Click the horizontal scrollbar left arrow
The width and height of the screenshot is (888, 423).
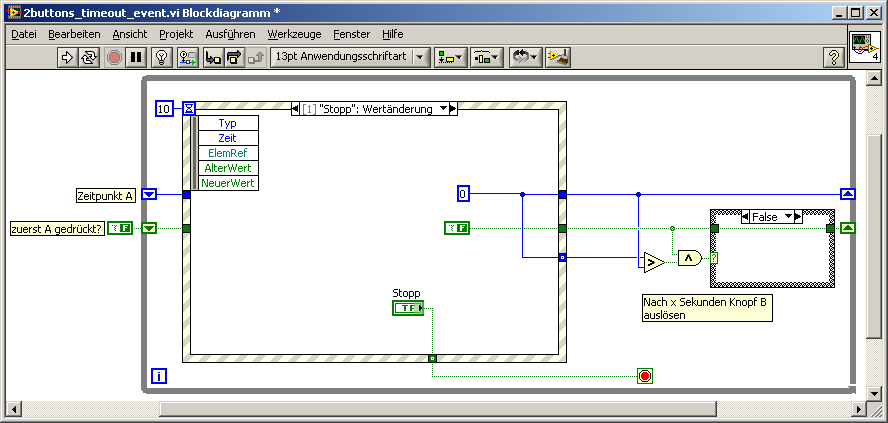pos(13,409)
